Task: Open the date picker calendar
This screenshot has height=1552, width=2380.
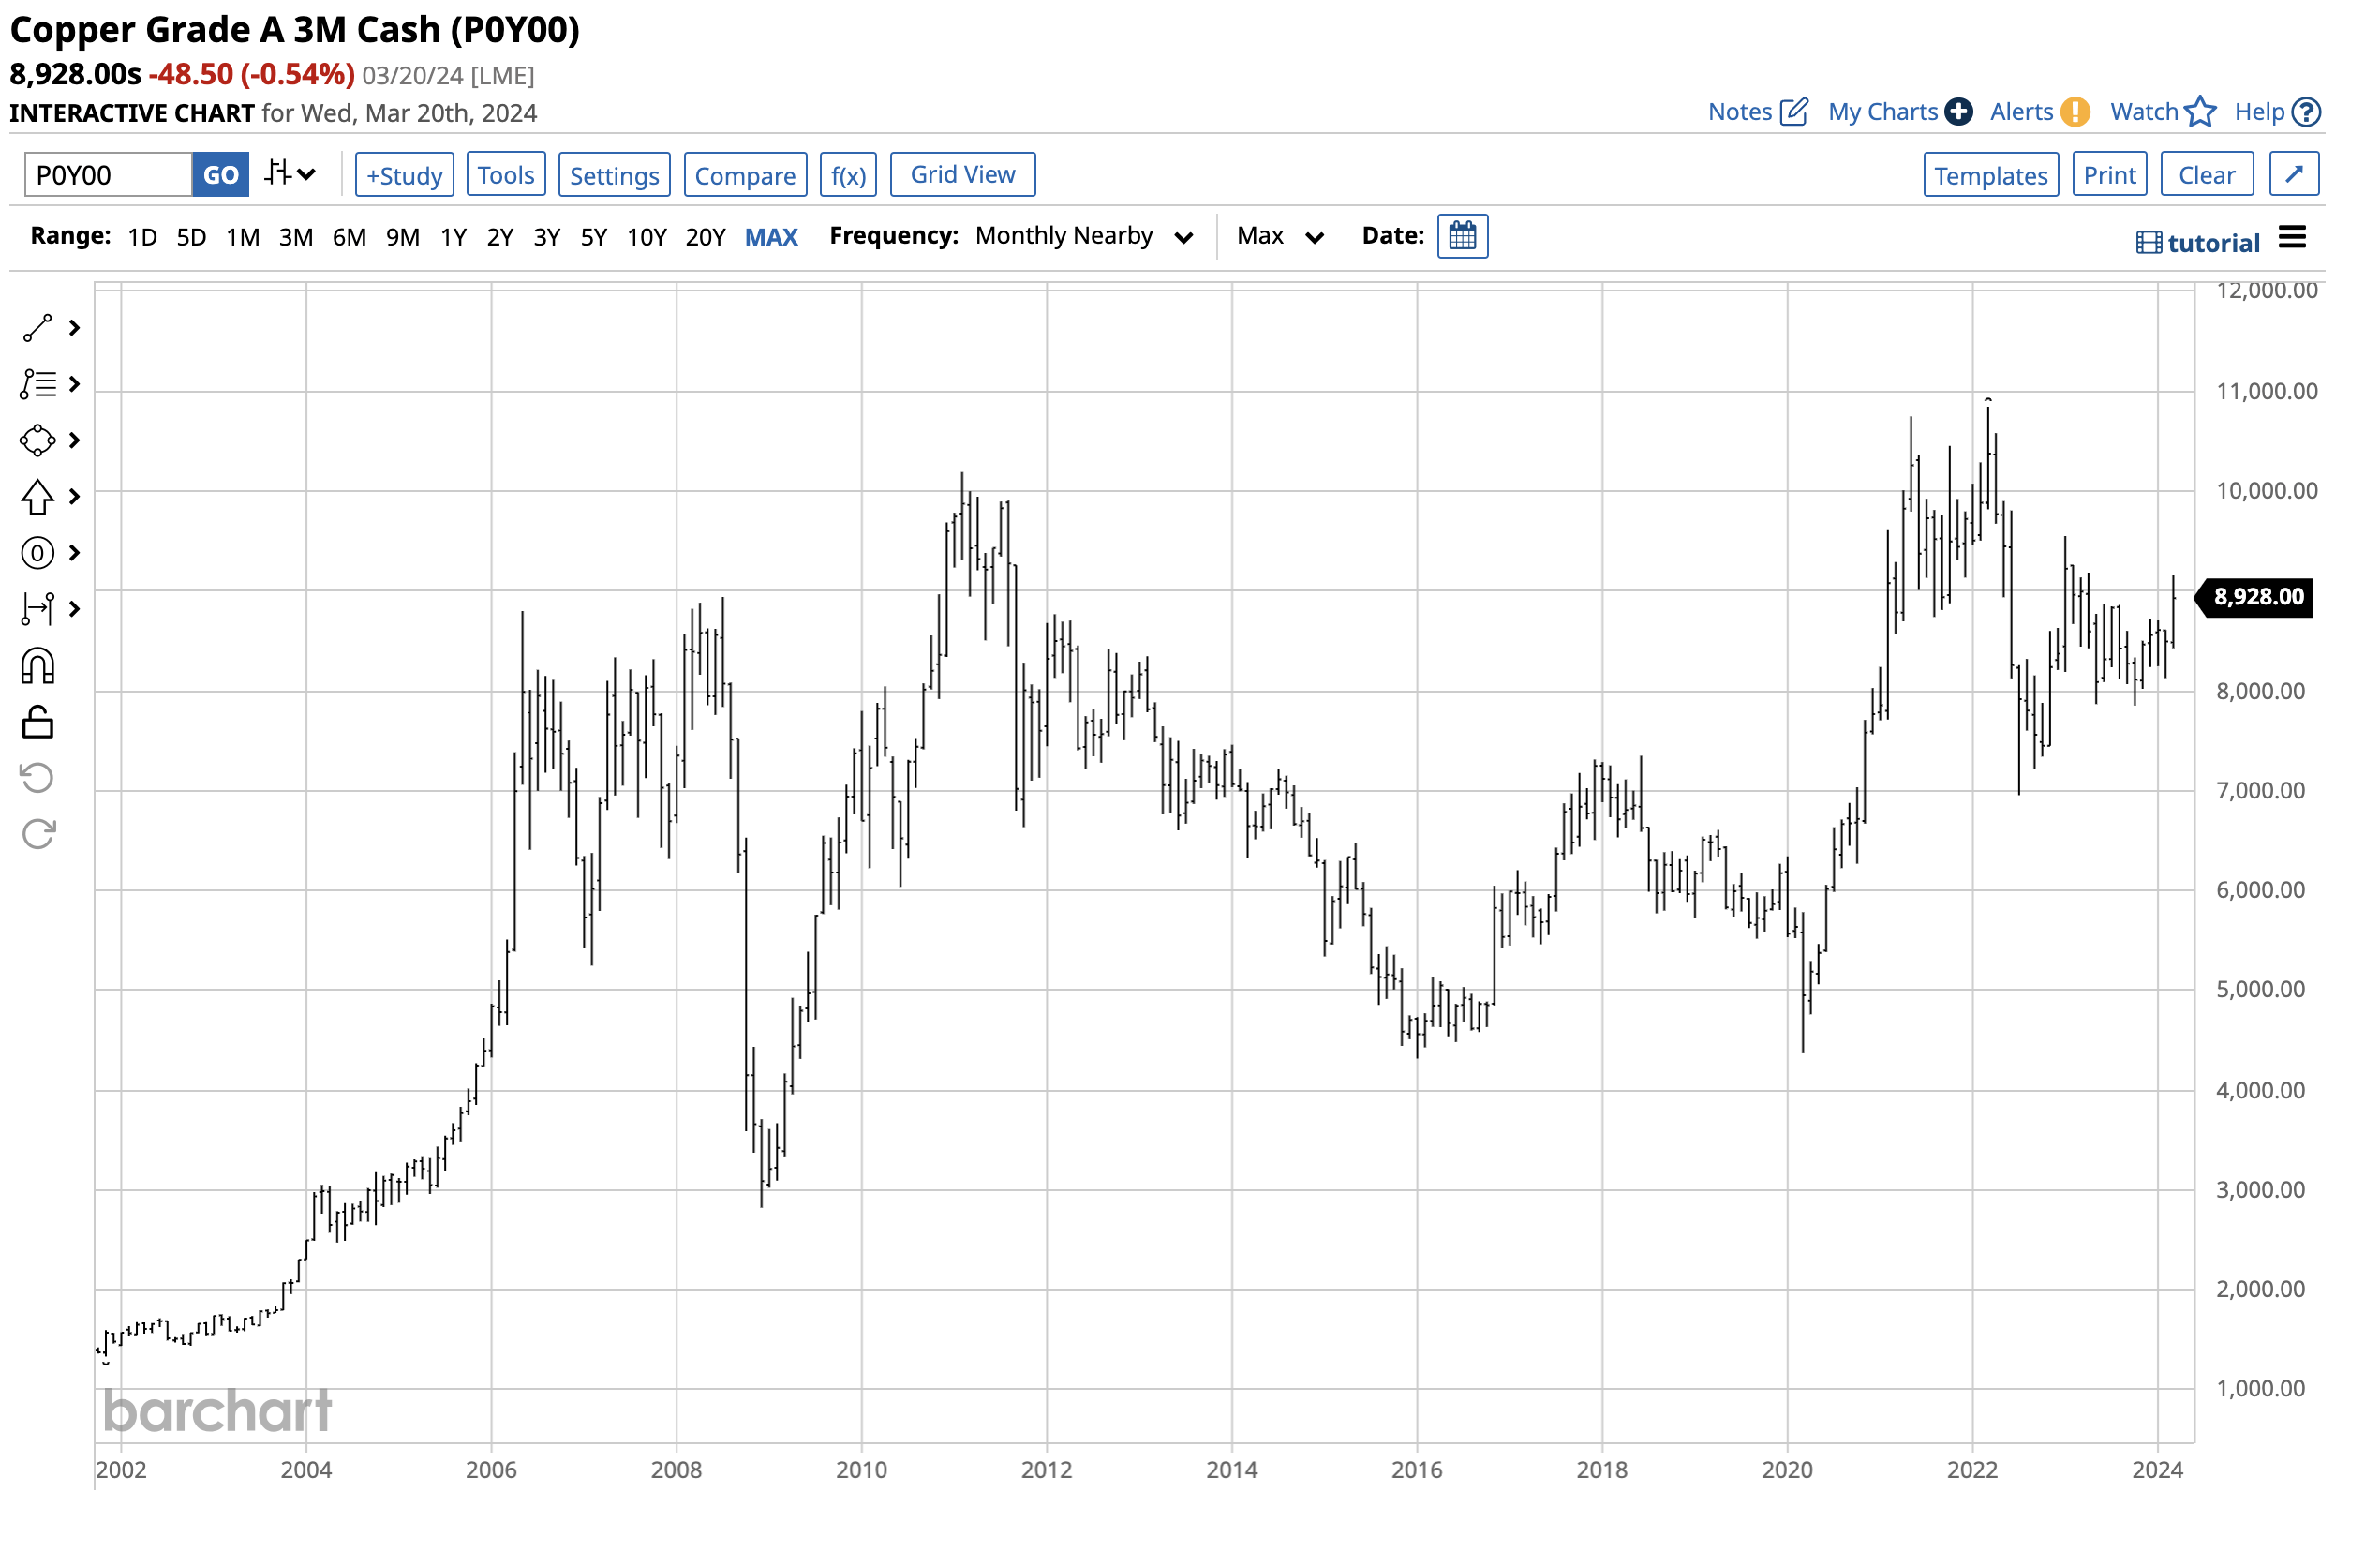Action: click(x=1463, y=236)
